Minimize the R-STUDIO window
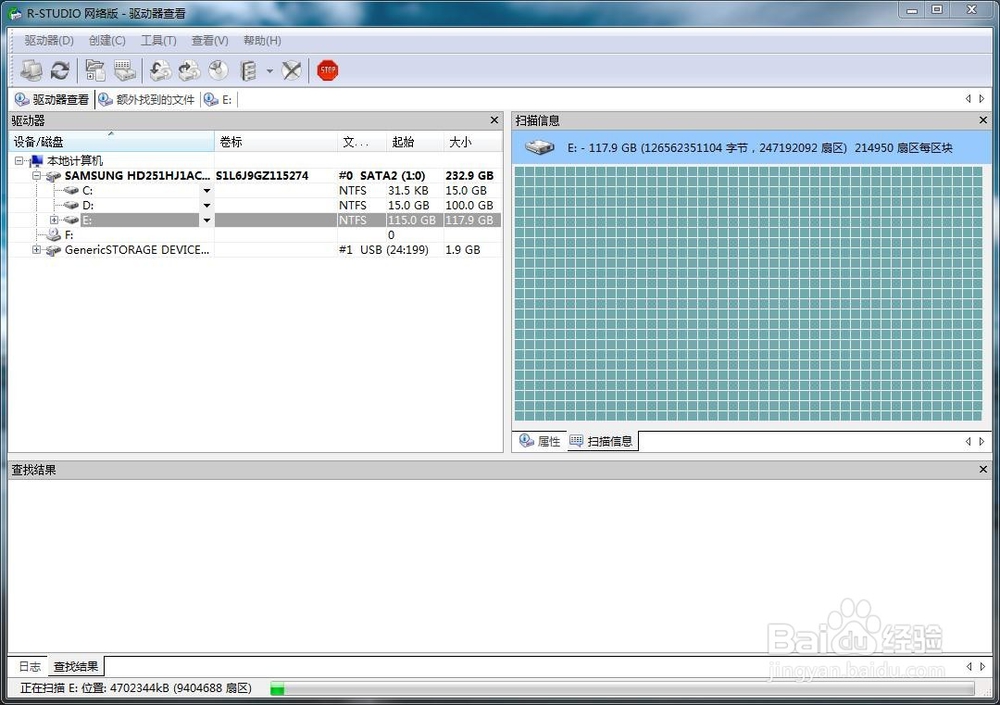 tap(912, 10)
